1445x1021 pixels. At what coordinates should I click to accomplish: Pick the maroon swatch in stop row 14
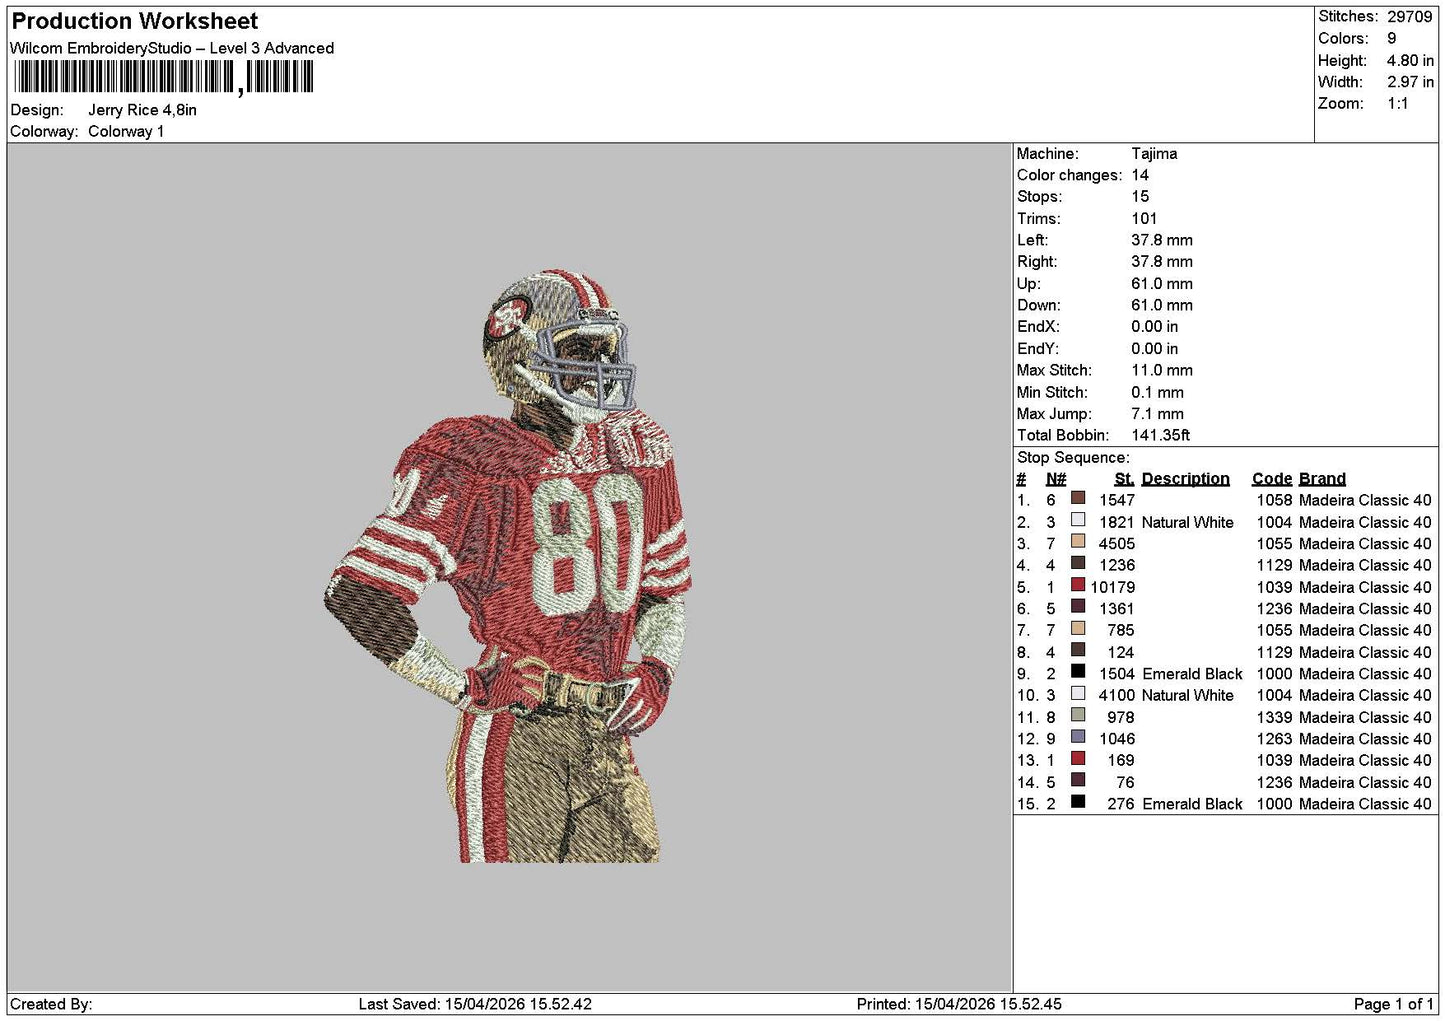(x=1078, y=780)
